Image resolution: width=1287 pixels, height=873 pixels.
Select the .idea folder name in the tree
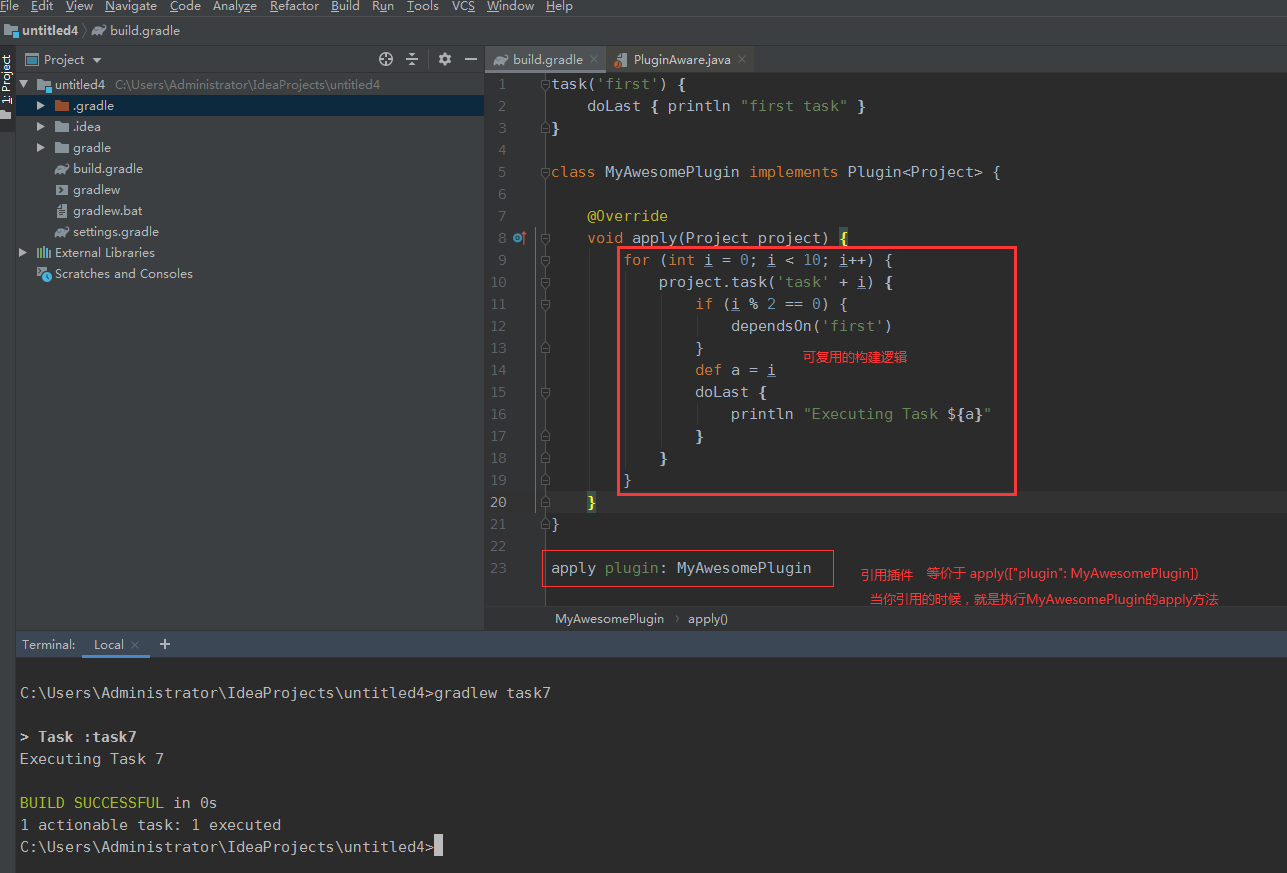[x=86, y=127]
